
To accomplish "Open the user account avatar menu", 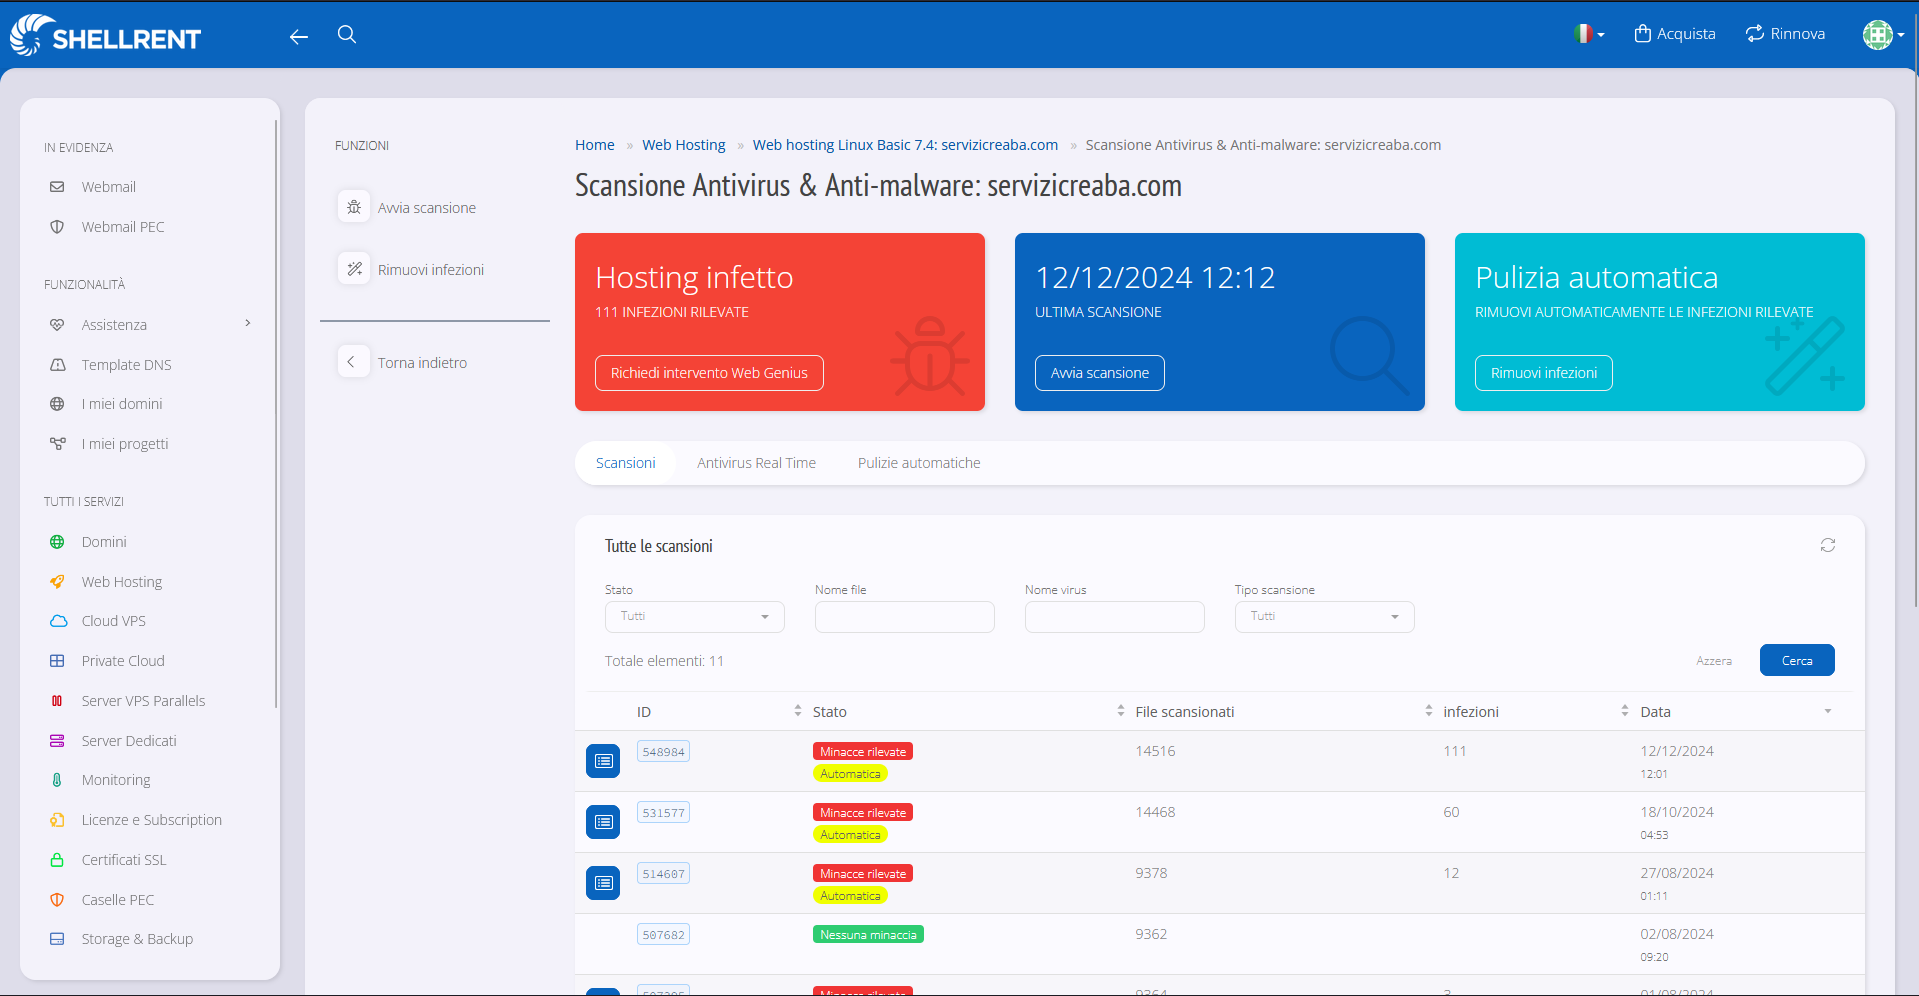I will [x=1883, y=34].
